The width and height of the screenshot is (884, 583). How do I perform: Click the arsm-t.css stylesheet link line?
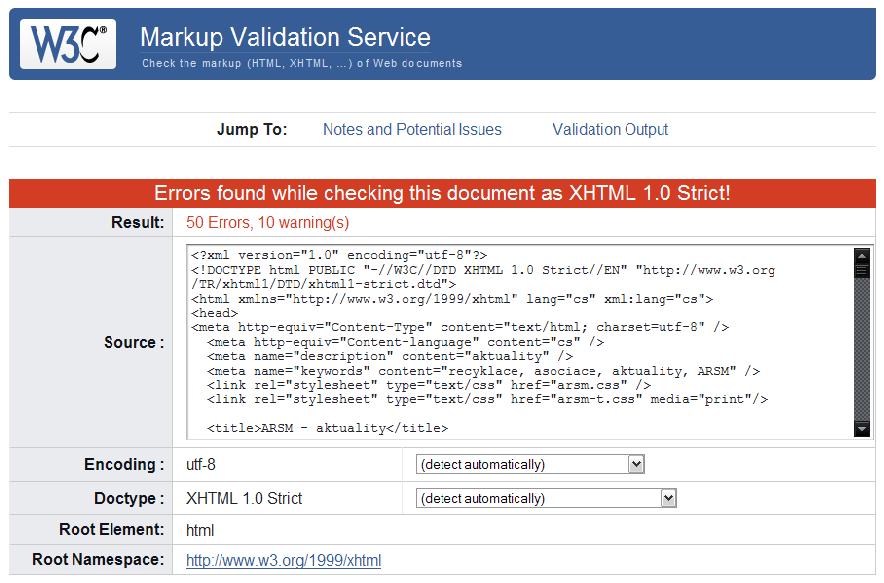[487, 399]
